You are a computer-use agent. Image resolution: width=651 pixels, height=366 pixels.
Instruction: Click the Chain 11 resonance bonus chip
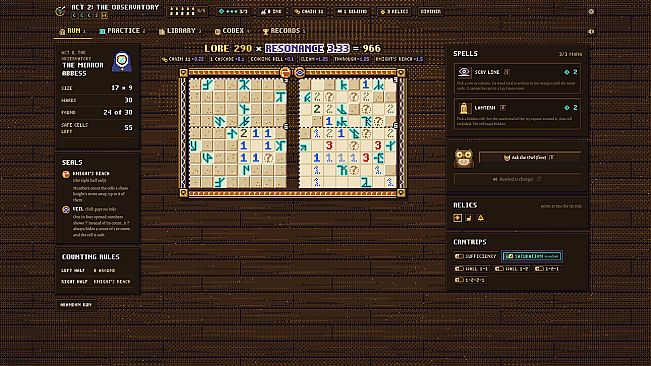183,59
